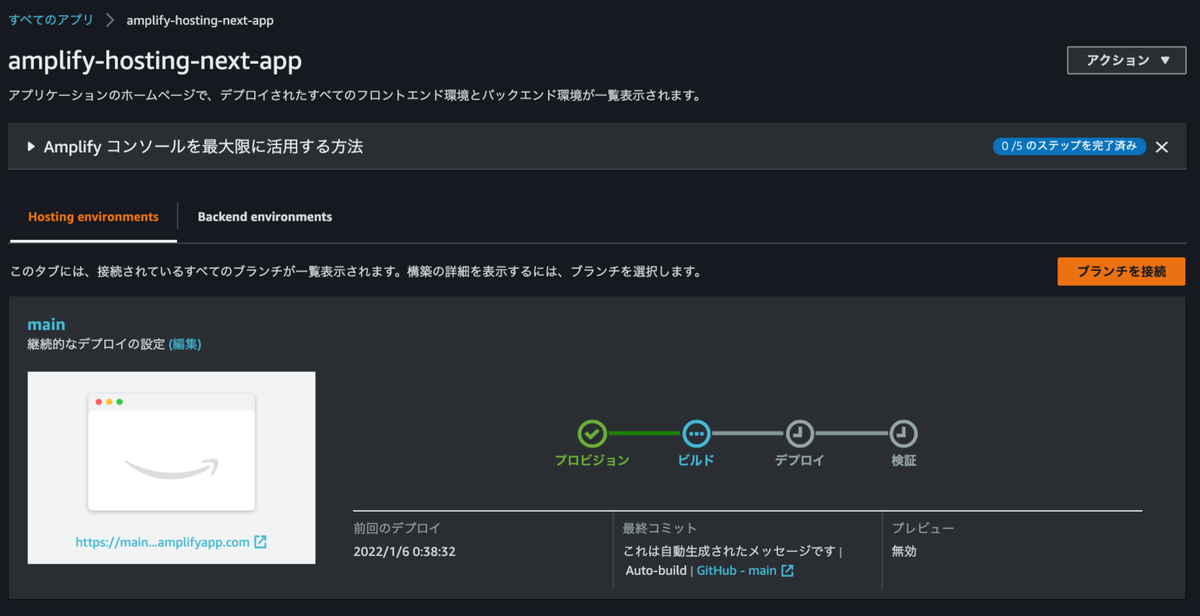Open the アクション dropdown menu
The width and height of the screenshot is (1200, 616).
[x=1127, y=60]
